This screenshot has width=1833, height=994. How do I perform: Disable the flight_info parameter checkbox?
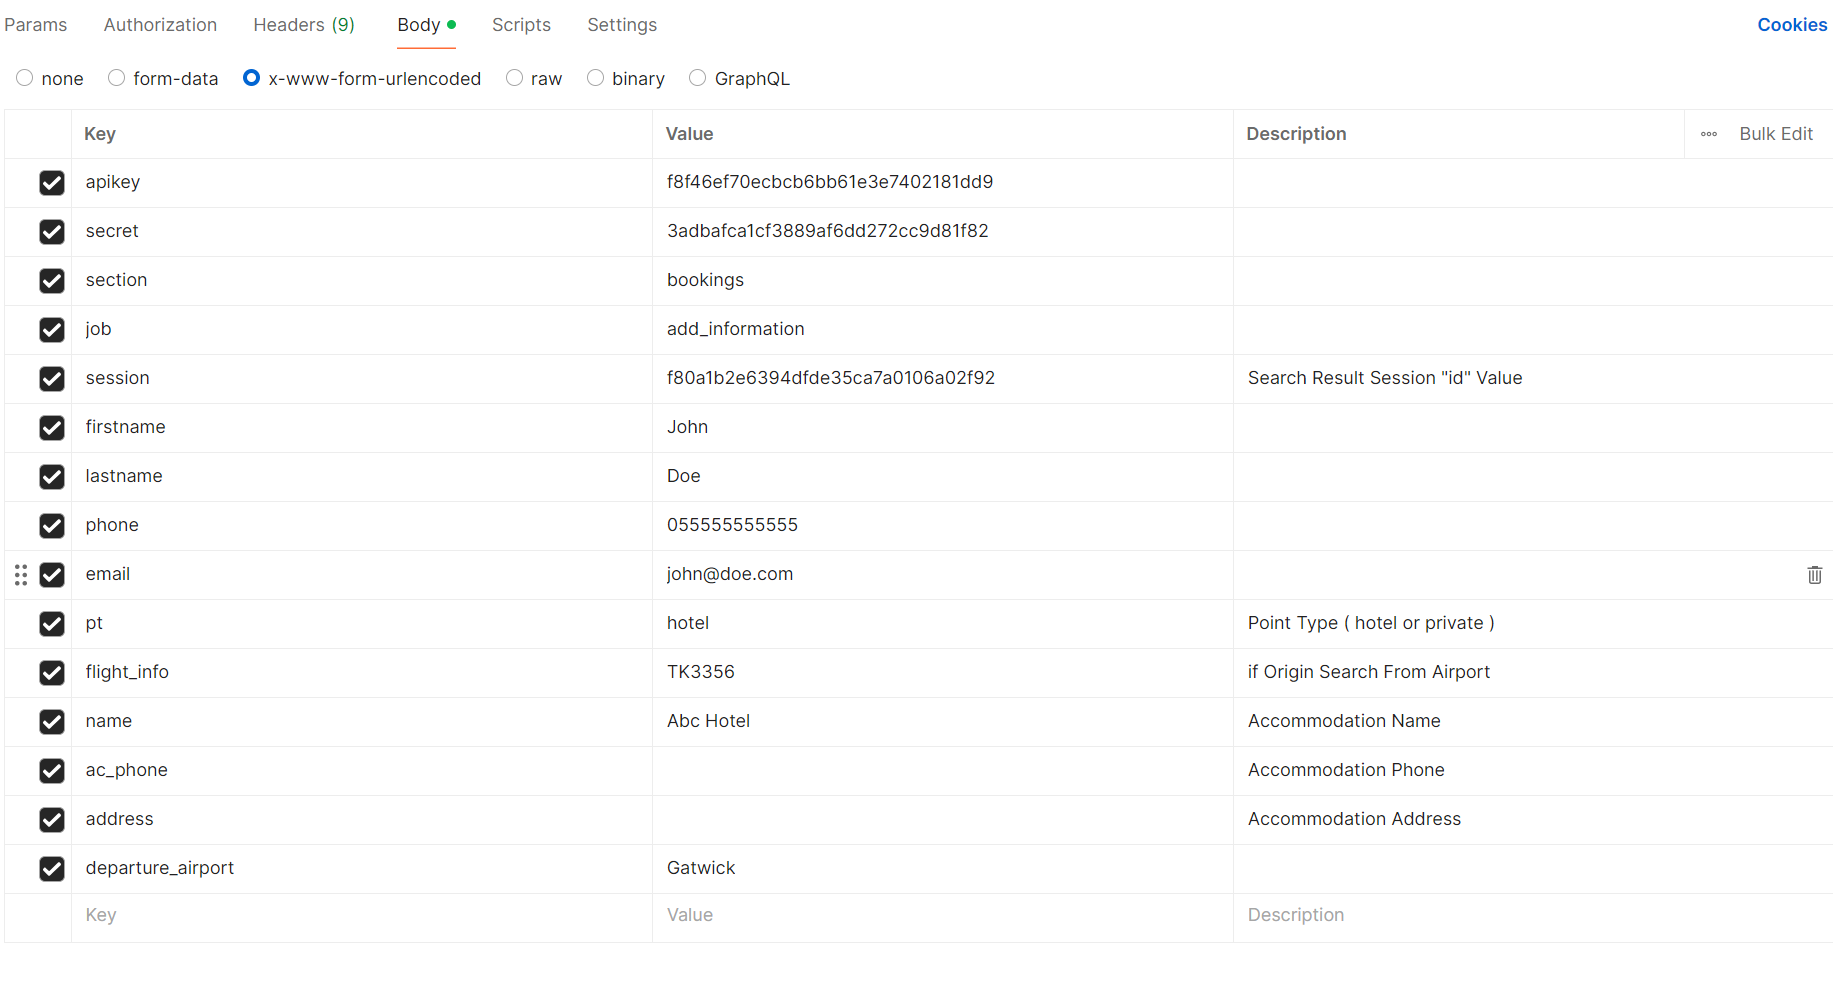[x=52, y=673]
